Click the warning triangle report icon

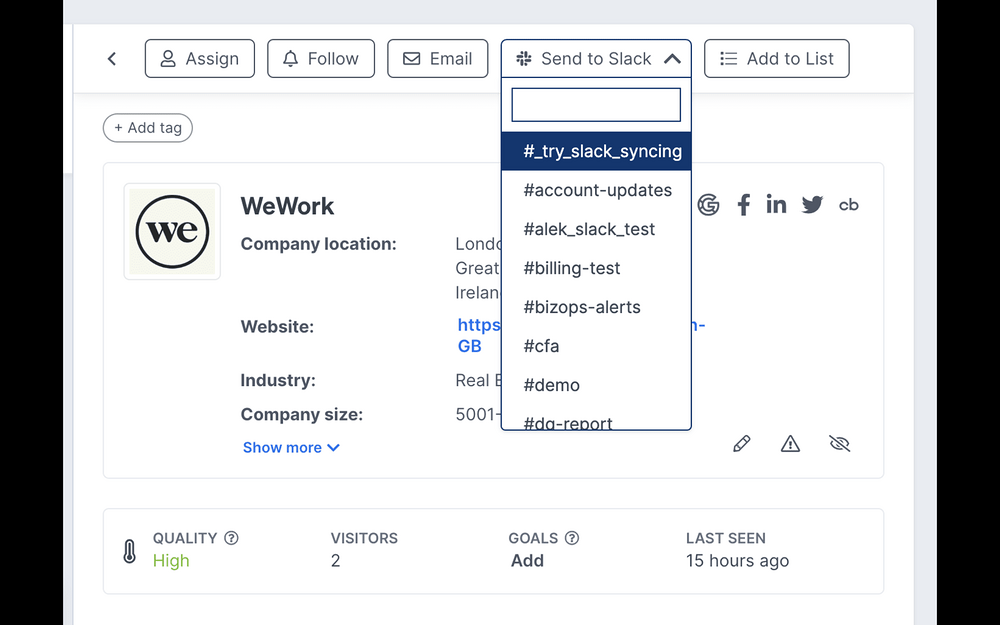coord(790,443)
